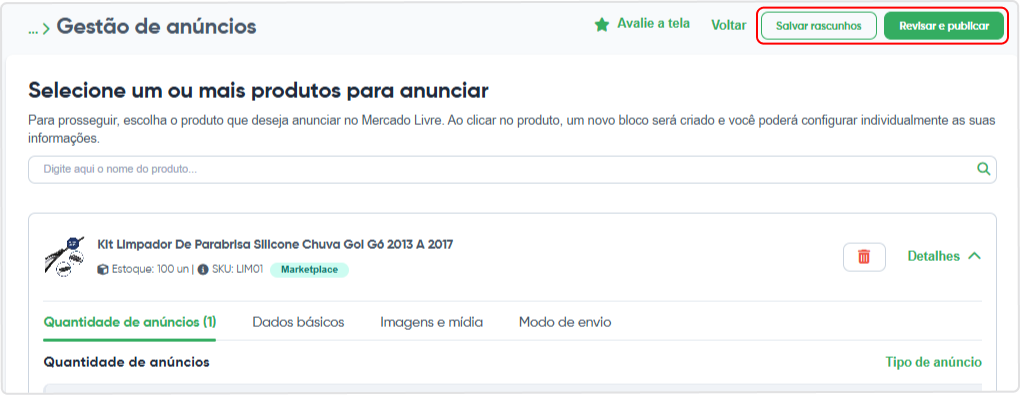Image resolution: width=1020 pixels, height=395 pixels.
Task: Open the Imagens e mídia tab
Action: click(x=431, y=322)
